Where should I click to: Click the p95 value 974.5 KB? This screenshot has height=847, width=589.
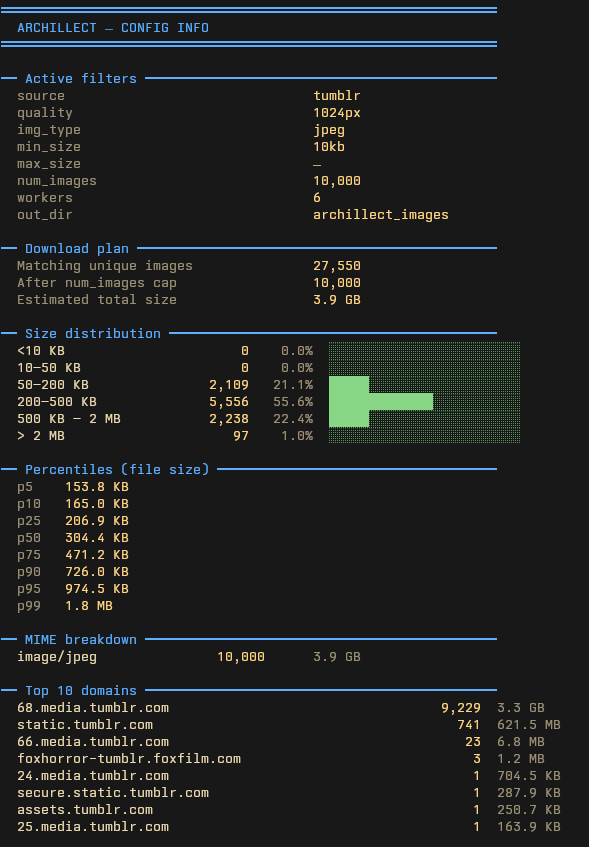pyautogui.click(x=97, y=589)
